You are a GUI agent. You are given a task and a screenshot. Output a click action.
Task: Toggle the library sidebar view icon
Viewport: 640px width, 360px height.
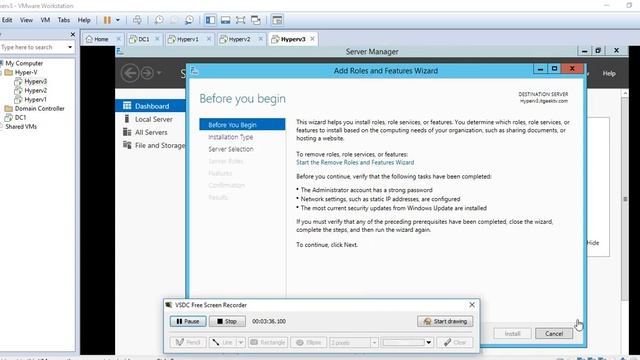click(210, 20)
